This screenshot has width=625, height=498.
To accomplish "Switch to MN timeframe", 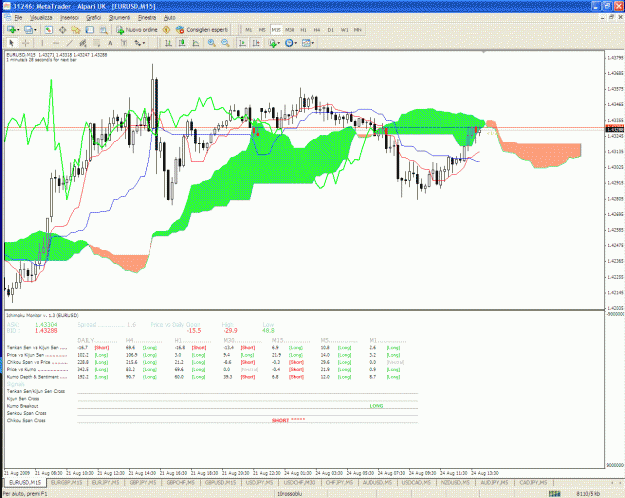I will 358,30.
